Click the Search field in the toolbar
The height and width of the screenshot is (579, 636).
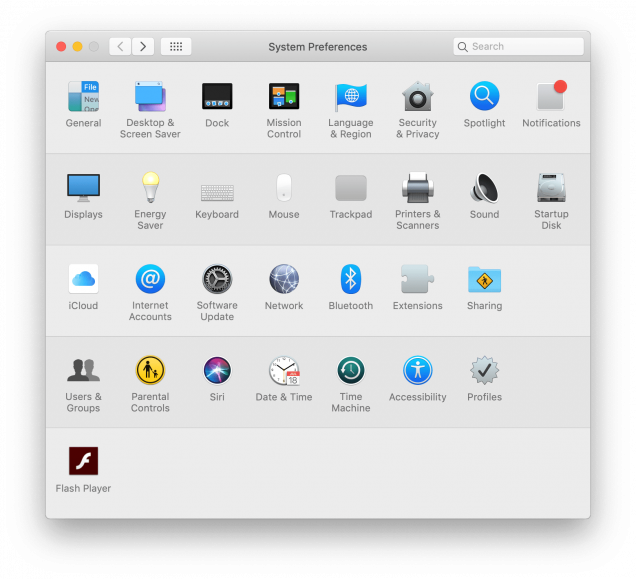[518, 47]
